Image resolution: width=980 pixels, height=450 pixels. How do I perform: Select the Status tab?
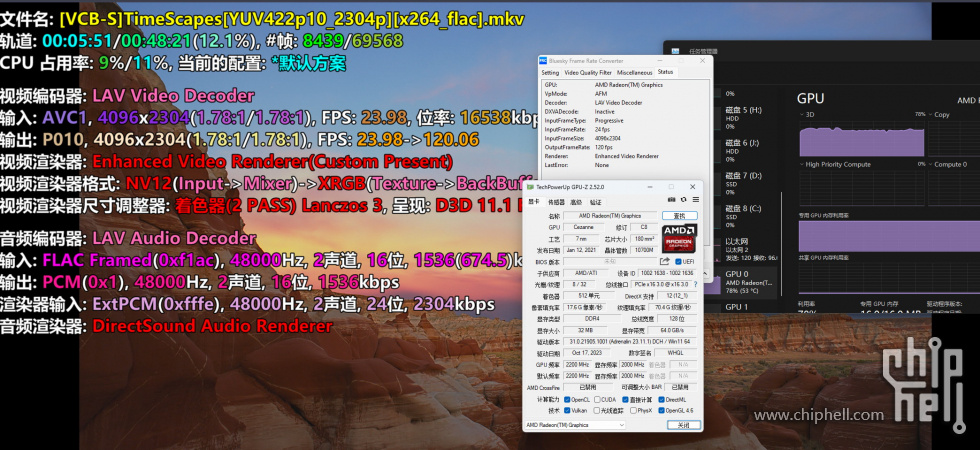(x=665, y=72)
